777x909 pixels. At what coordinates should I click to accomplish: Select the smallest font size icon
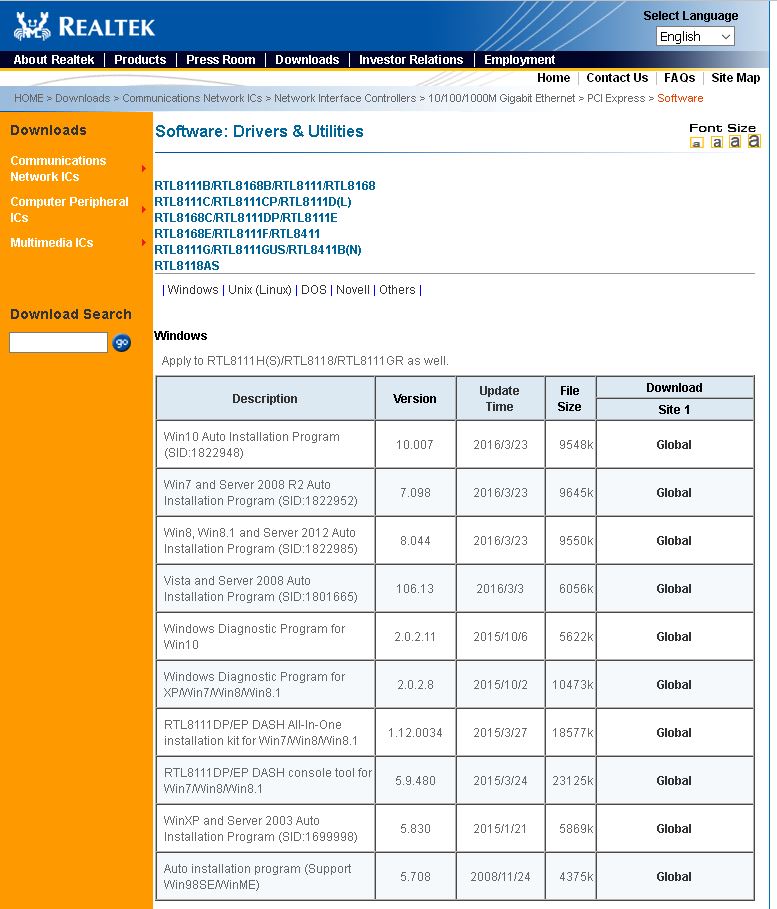pos(696,143)
